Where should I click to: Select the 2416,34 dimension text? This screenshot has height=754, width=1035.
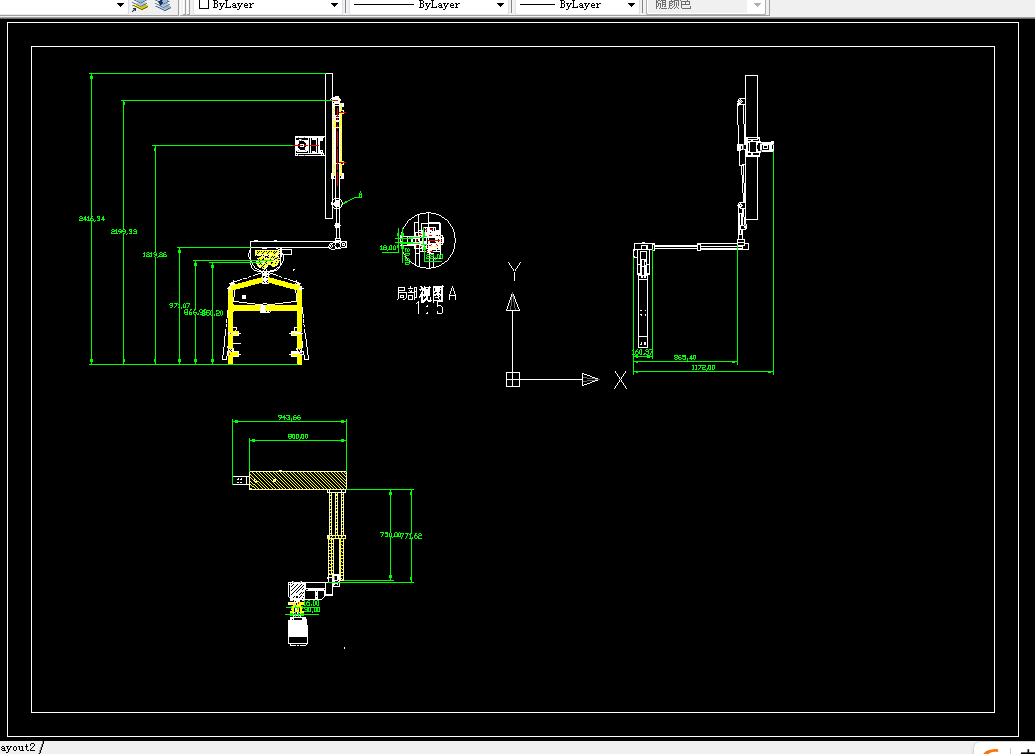[x=92, y=219]
